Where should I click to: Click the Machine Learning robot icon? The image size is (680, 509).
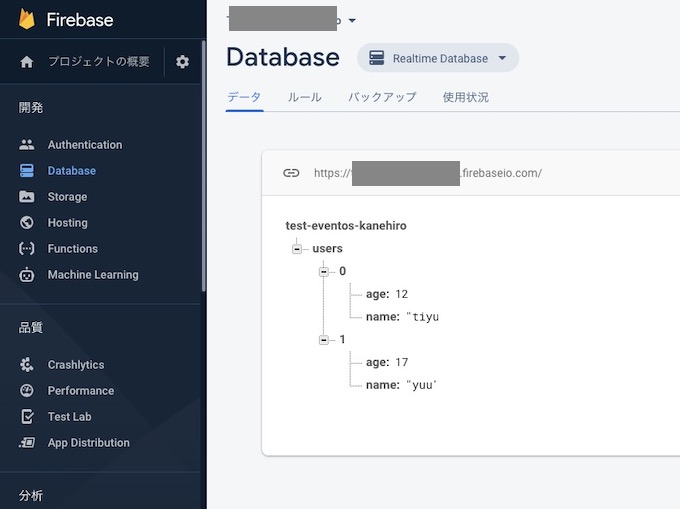coord(26,275)
